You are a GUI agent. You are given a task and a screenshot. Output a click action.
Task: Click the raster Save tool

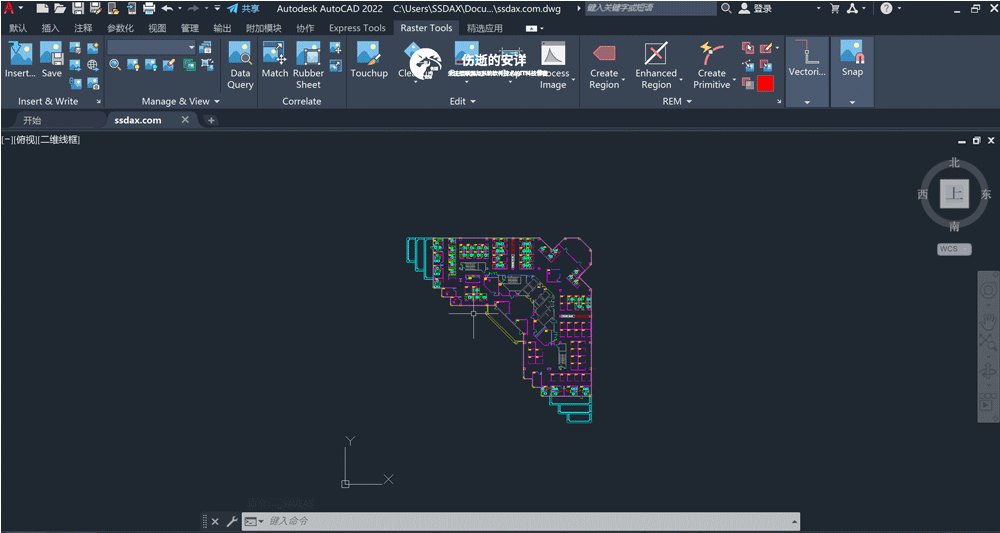[52, 61]
